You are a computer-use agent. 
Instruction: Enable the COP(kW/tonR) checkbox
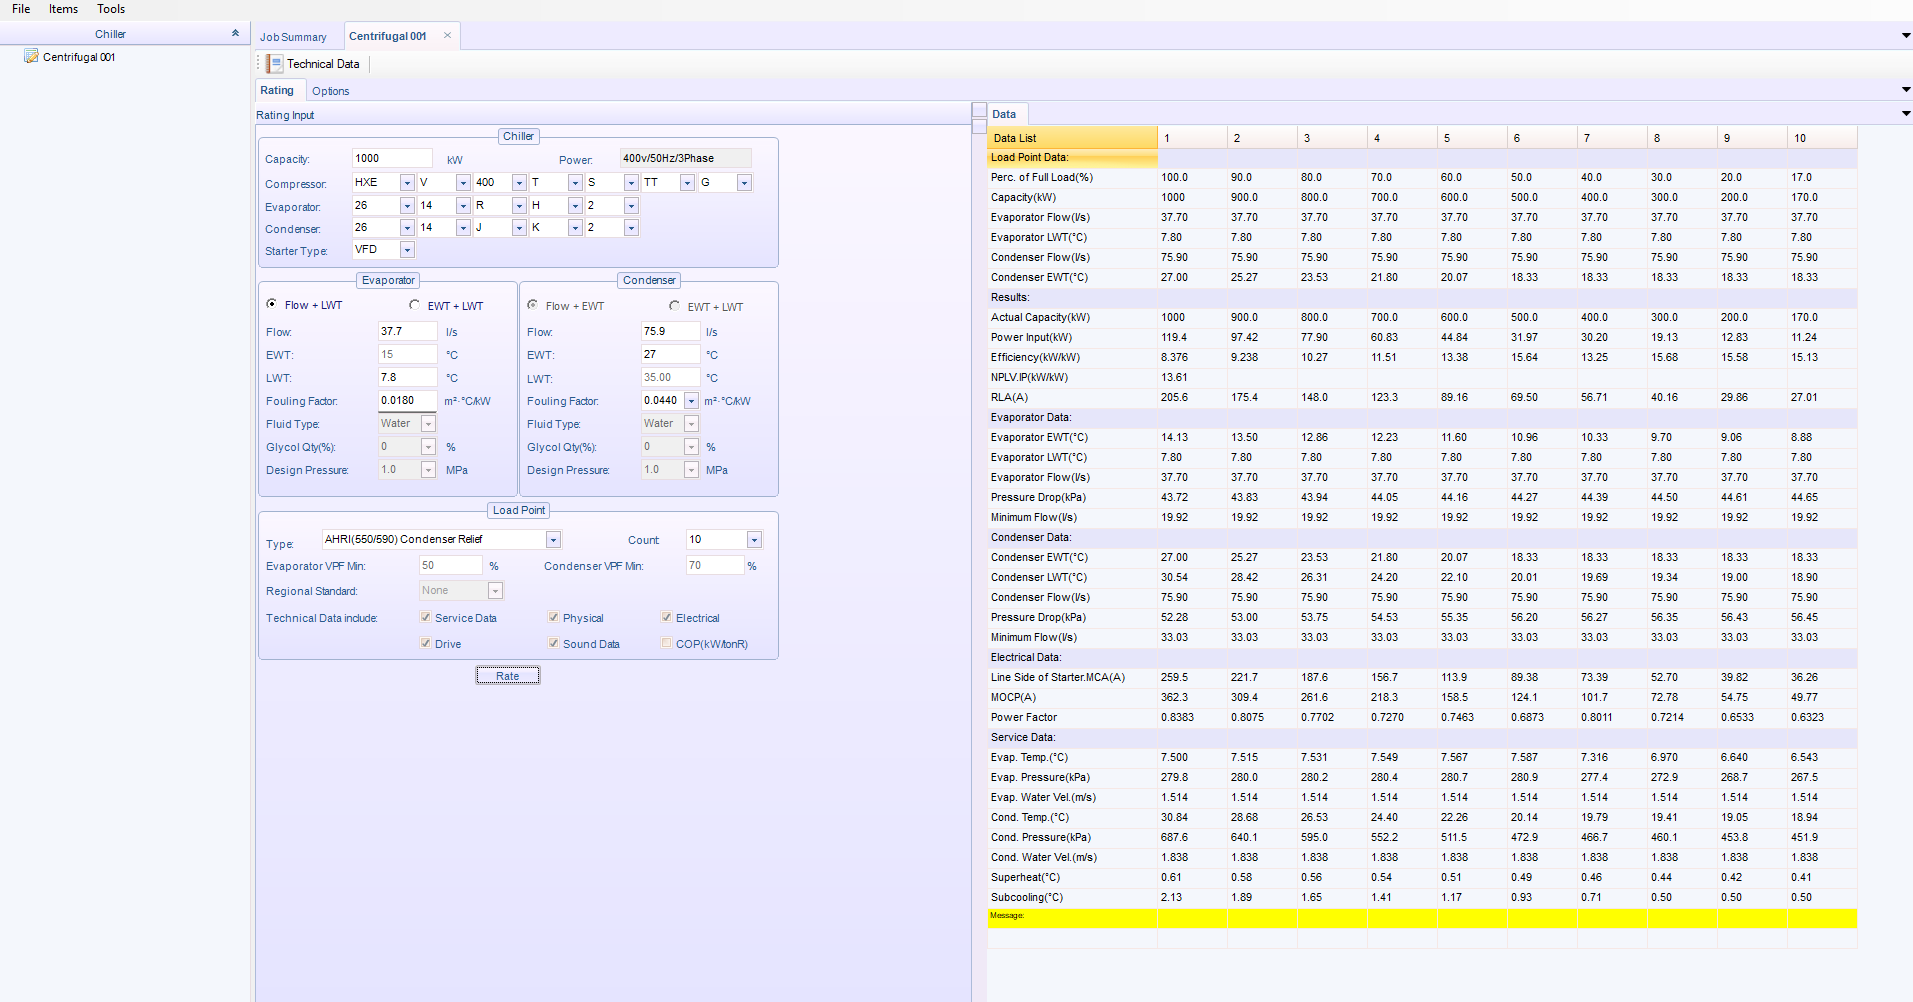(x=667, y=644)
